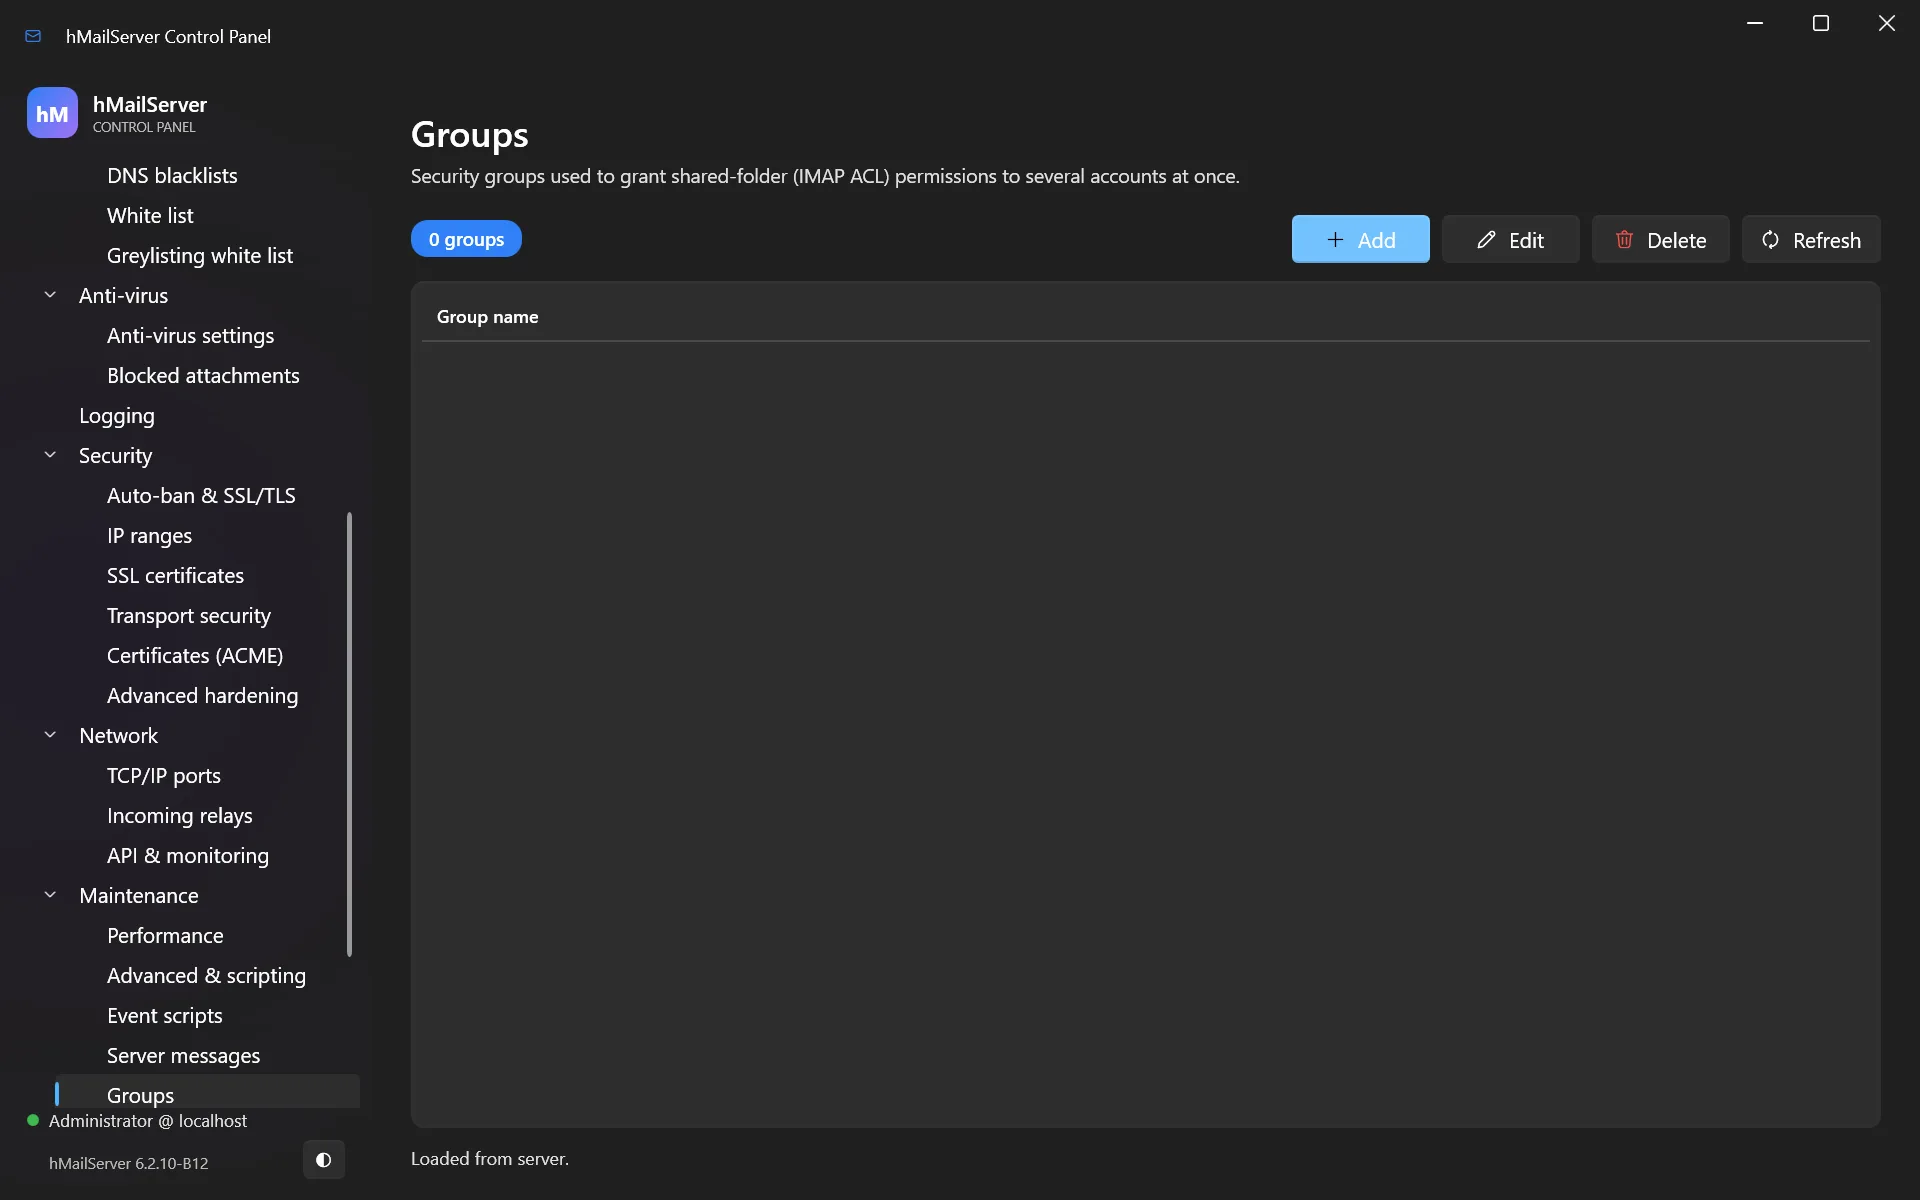
Task: Open Certificates (ACME) page
Action: [195, 656]
